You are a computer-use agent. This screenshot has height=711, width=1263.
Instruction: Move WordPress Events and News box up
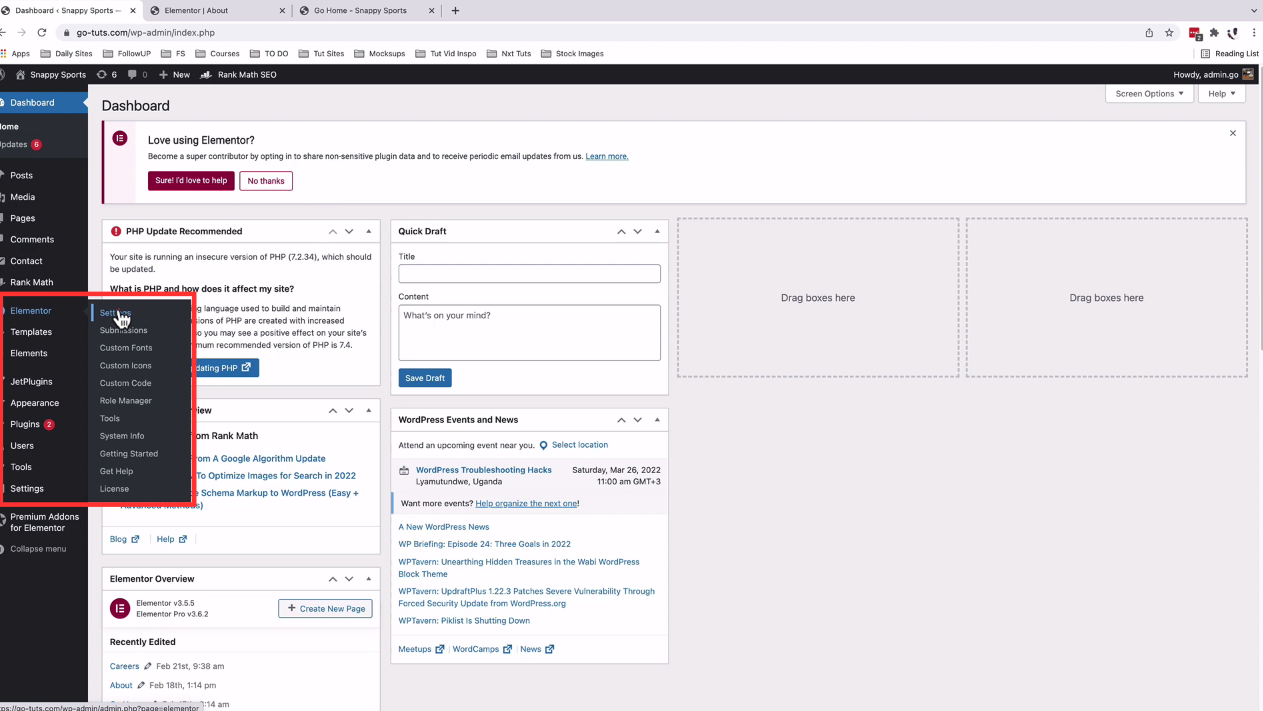[621, 420]
